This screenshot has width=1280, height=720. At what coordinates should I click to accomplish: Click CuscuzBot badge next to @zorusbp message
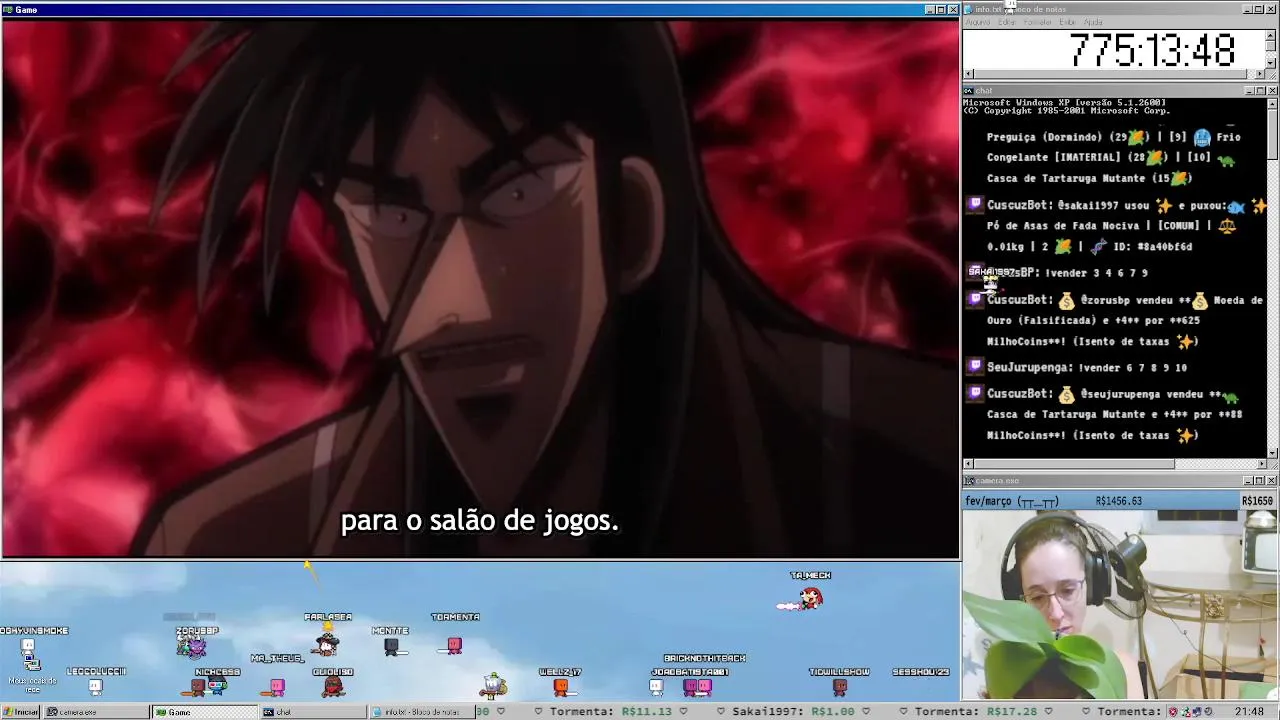coord(975,299)
